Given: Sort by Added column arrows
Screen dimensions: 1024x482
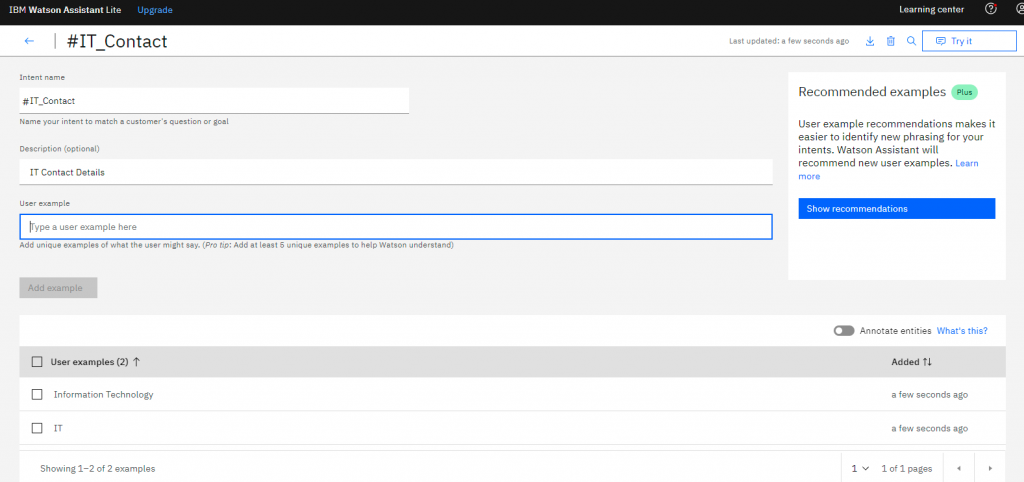Looking at the screenshot, I should 927,362.
